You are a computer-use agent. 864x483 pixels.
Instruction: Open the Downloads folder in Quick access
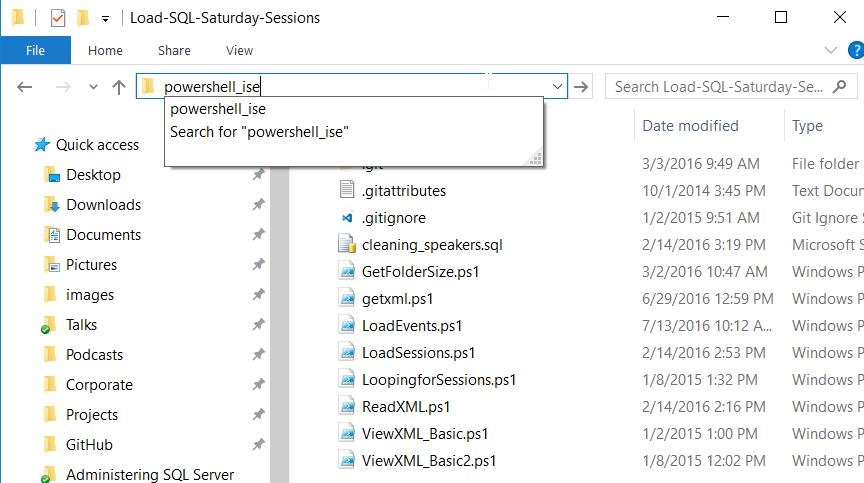click(x=103, y=205)
